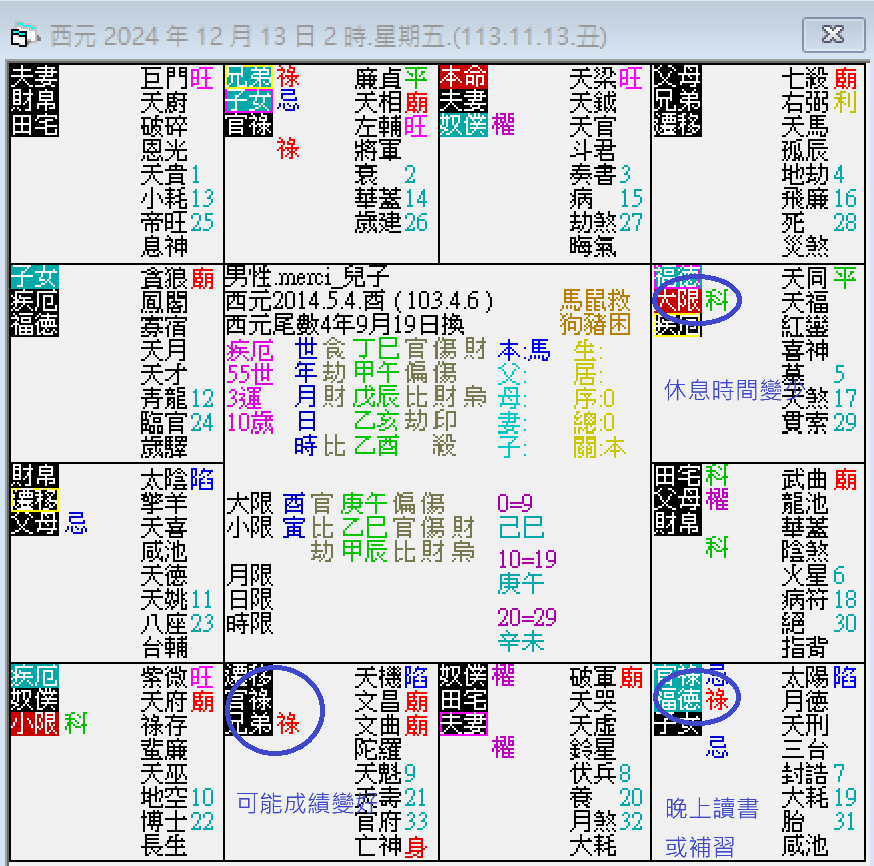Click the 西元尾數4年9月19日換 line

(344, 325)
